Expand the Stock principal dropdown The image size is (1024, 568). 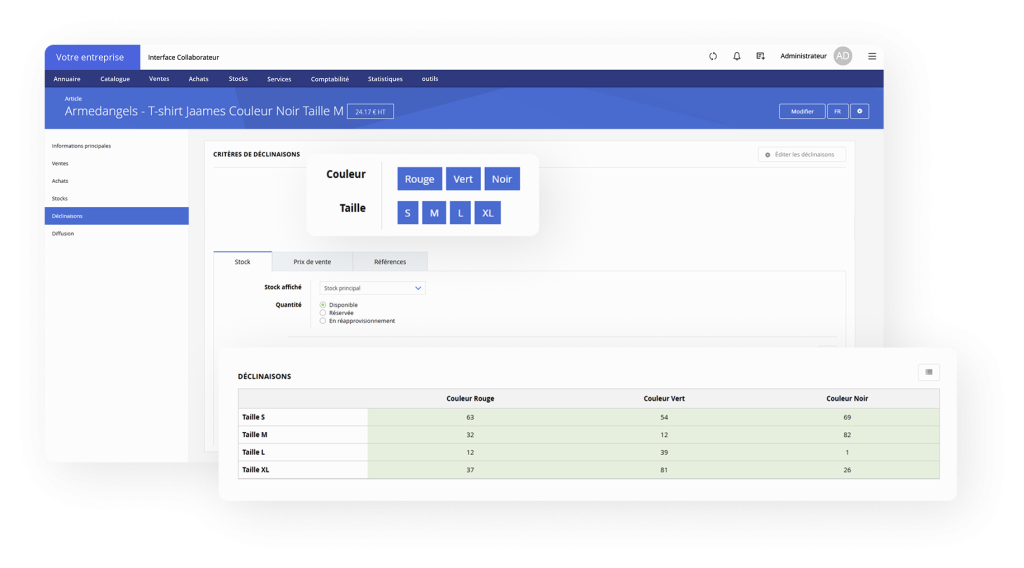[x=372, y=288]
